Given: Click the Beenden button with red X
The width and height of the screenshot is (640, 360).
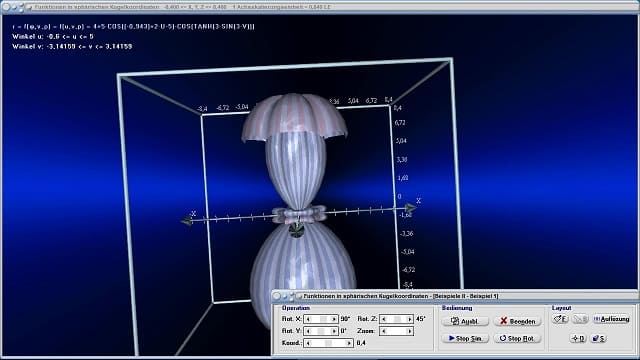Looking at the screenshot, I should pyautogui.click(x=517, y=321).
